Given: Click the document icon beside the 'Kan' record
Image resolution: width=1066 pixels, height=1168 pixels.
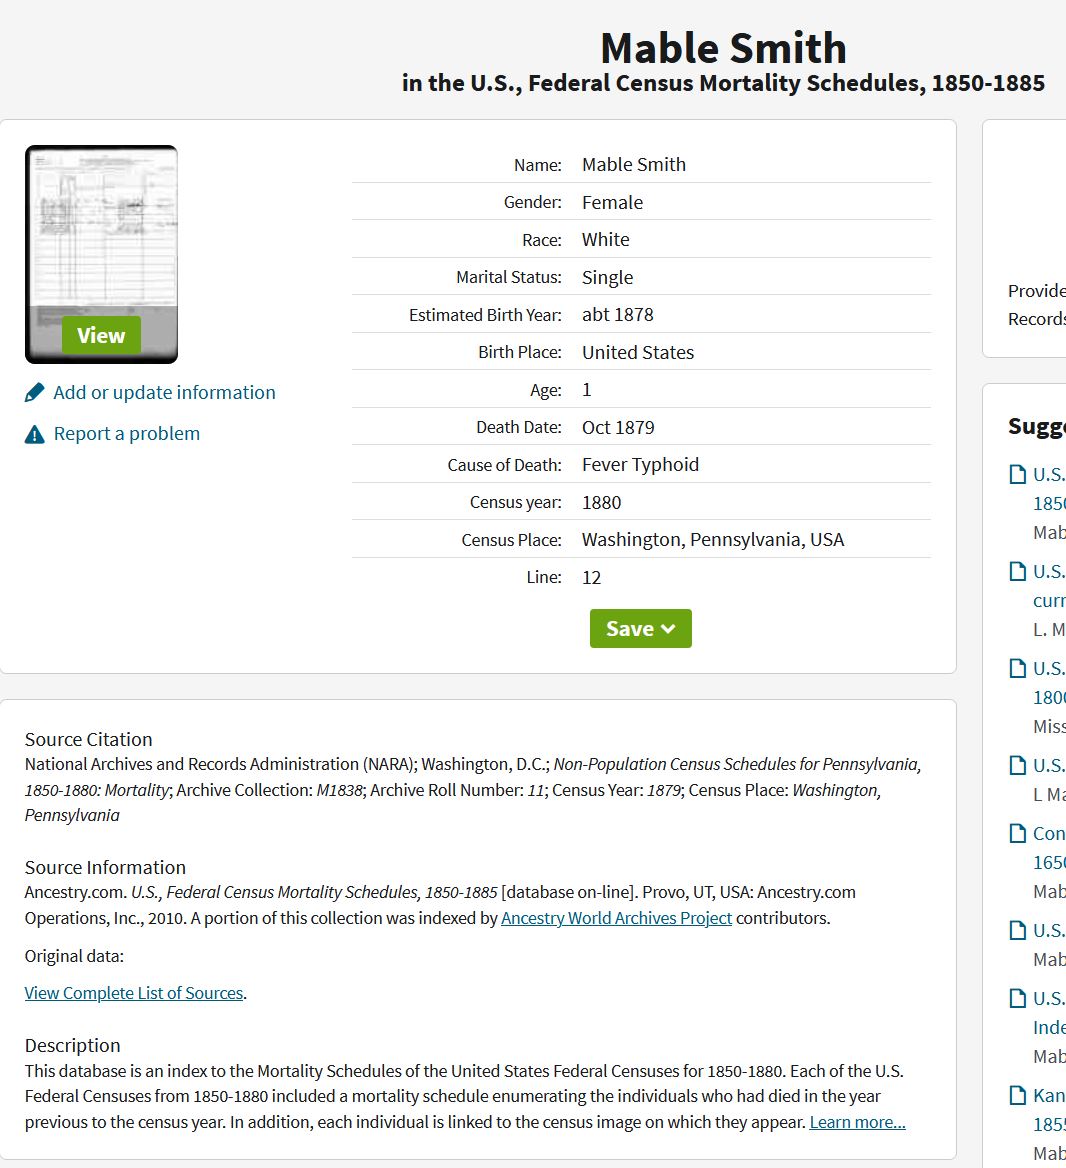Looking at the screenshot, I should tap(1018, 1095).
